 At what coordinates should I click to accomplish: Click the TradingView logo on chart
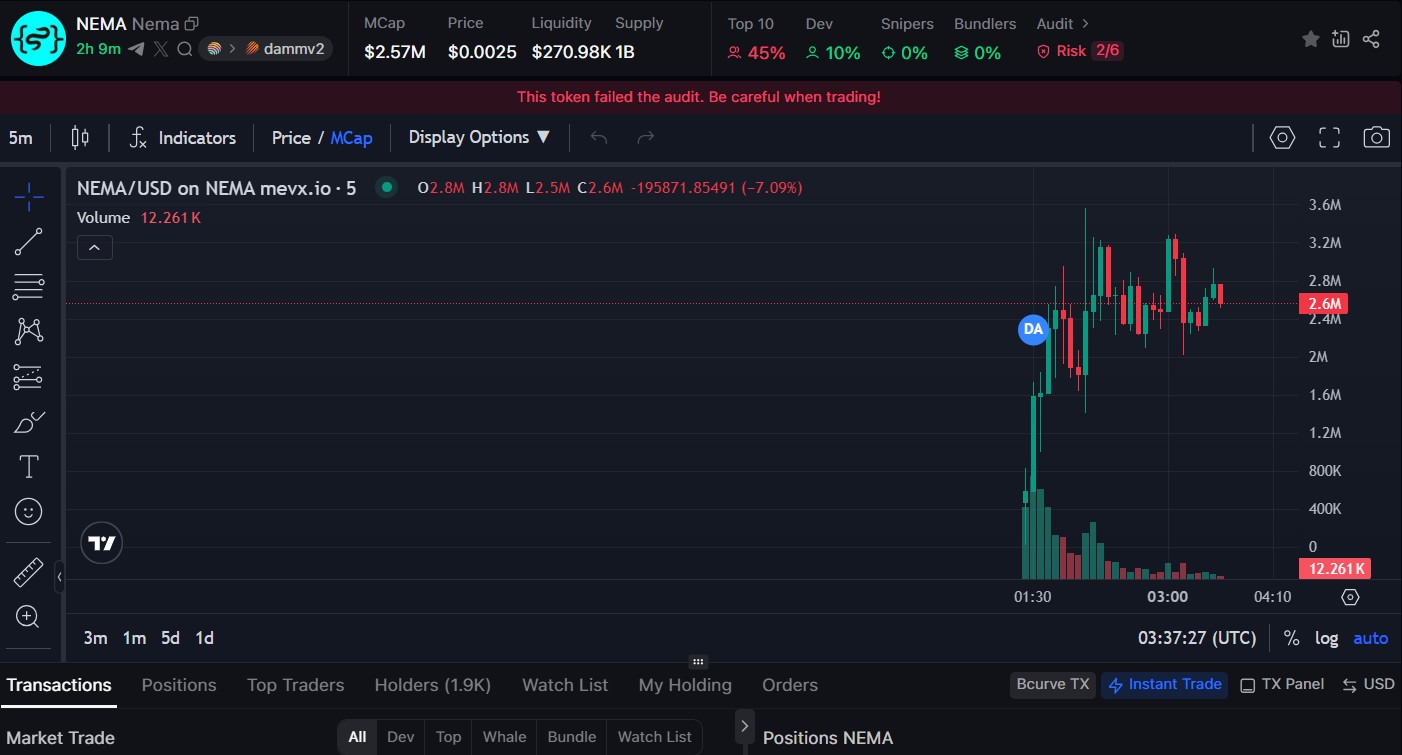tap(102, 544)
